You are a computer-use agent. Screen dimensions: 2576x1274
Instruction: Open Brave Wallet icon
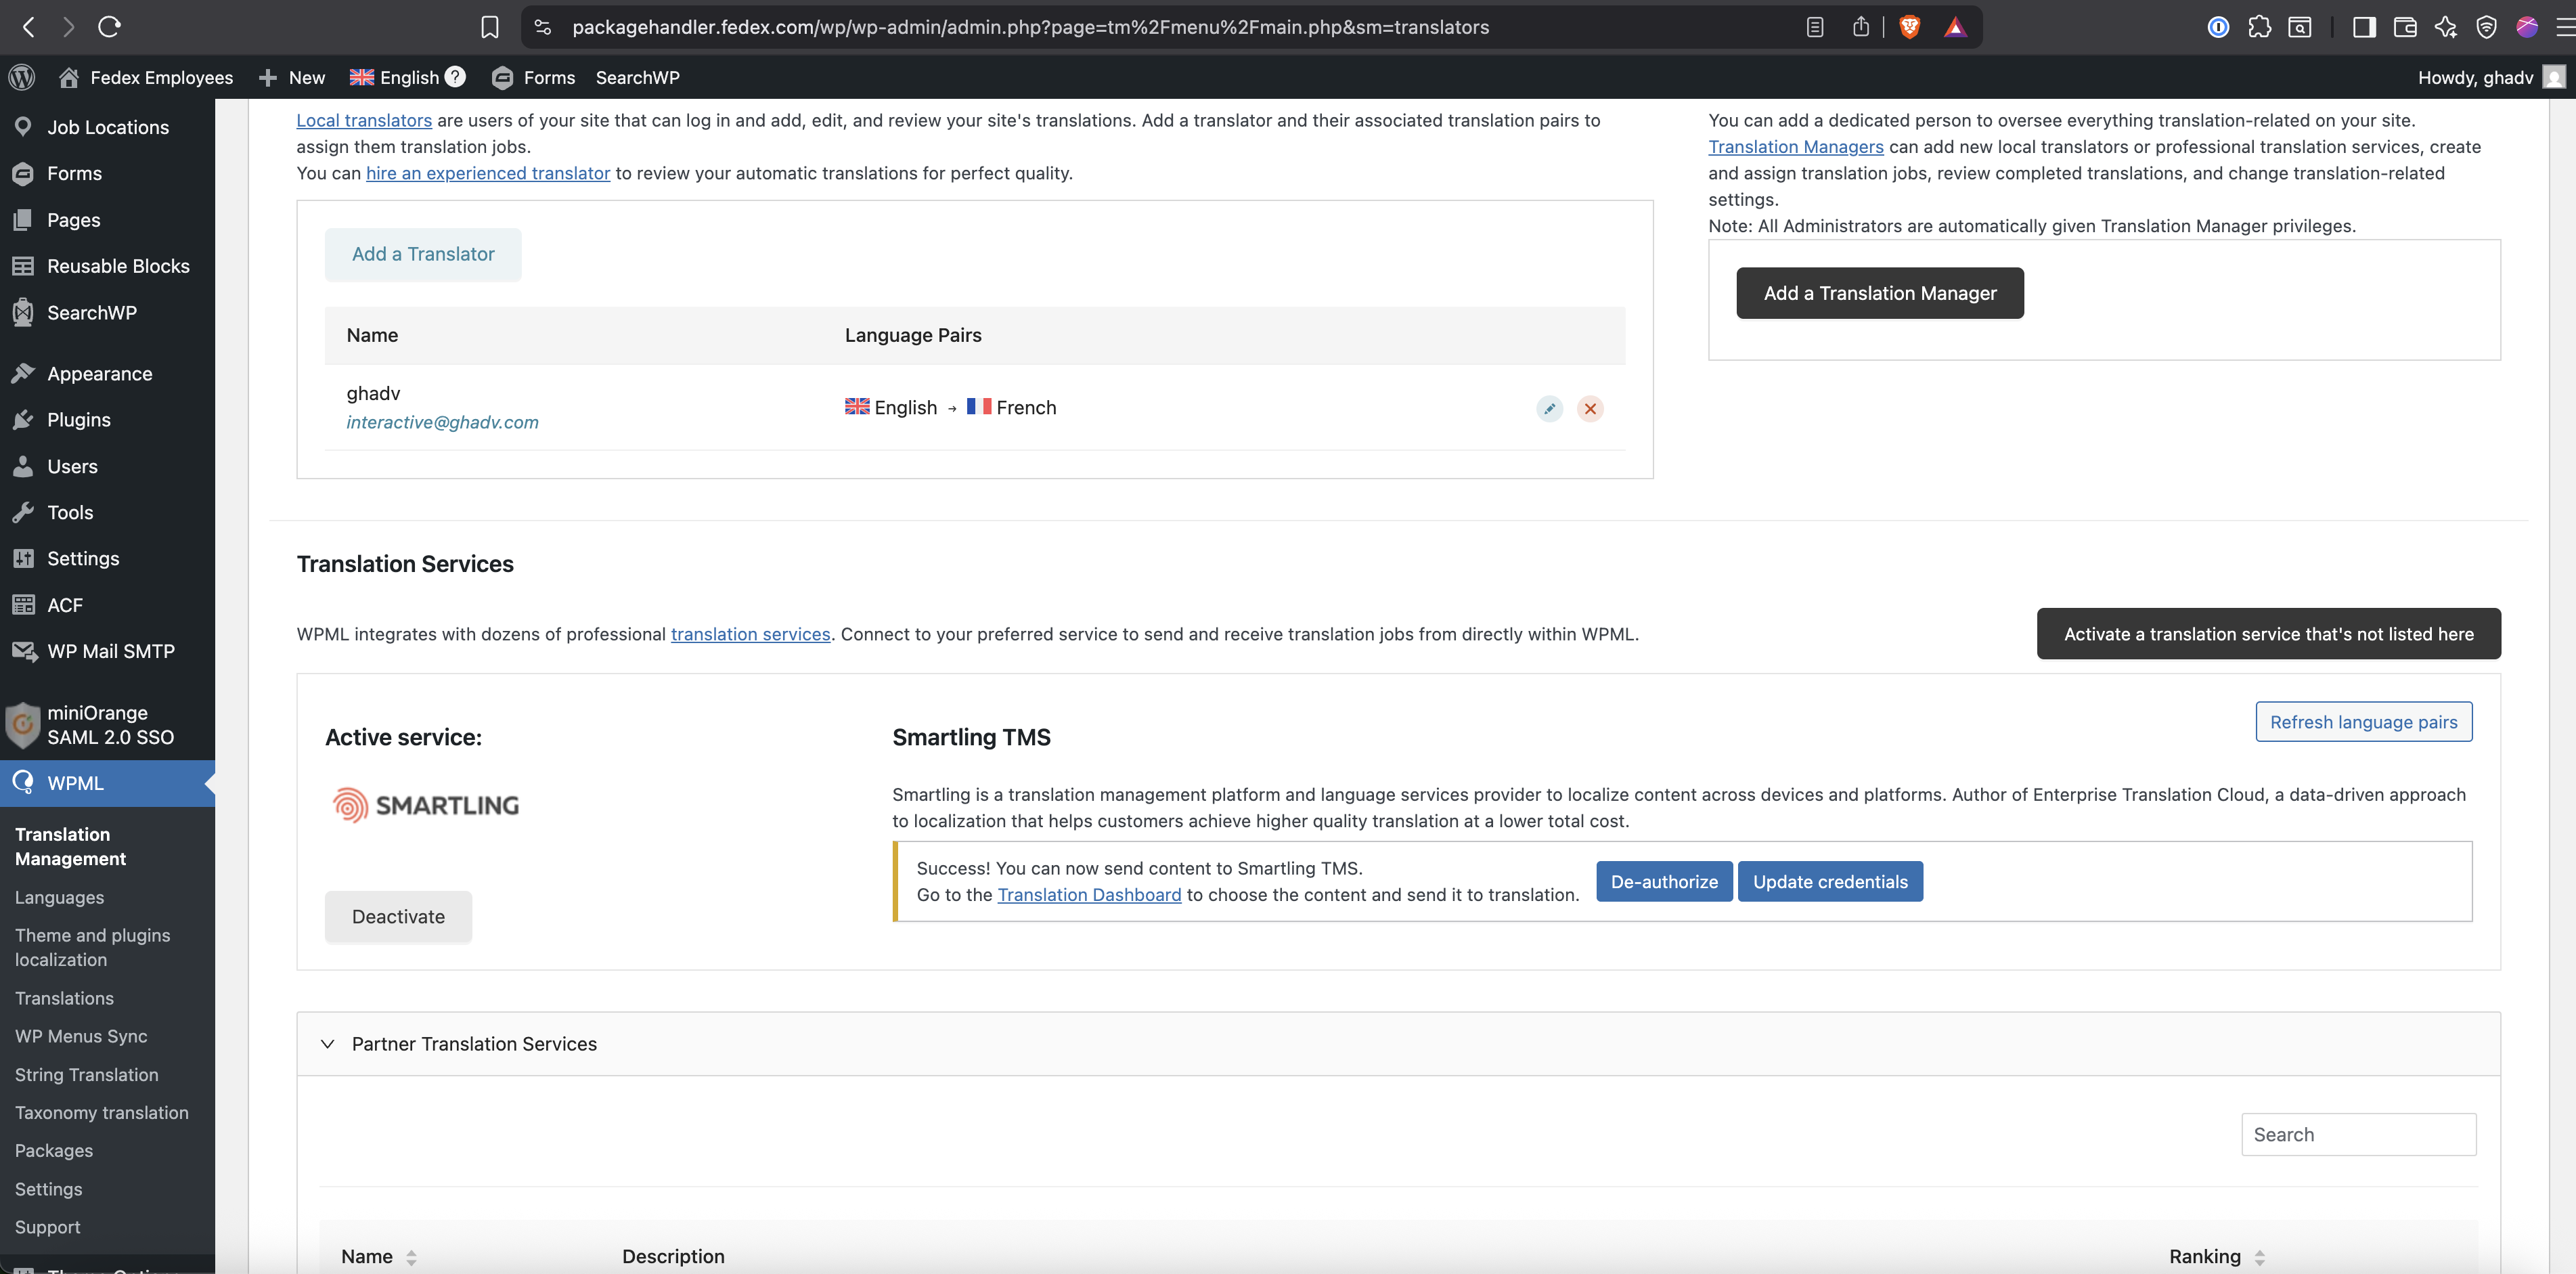2405,27
